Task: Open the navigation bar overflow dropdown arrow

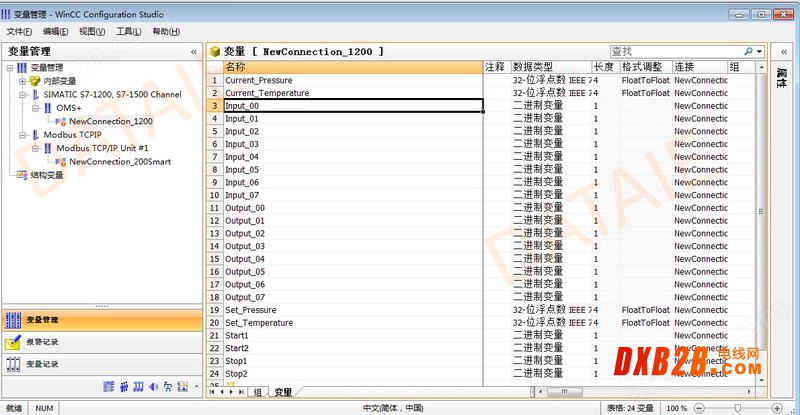Action: (196, 387)
